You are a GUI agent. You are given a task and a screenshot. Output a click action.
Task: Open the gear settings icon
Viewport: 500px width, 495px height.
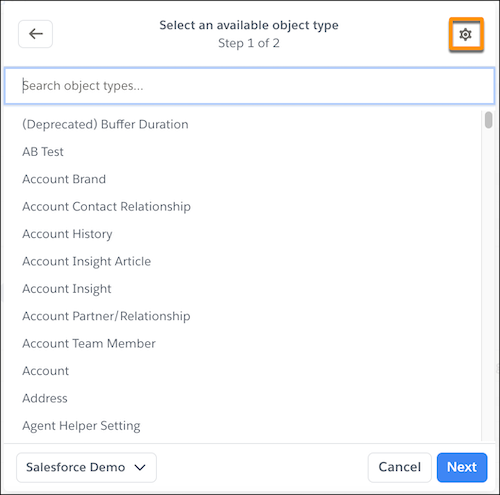click(466, 34)
